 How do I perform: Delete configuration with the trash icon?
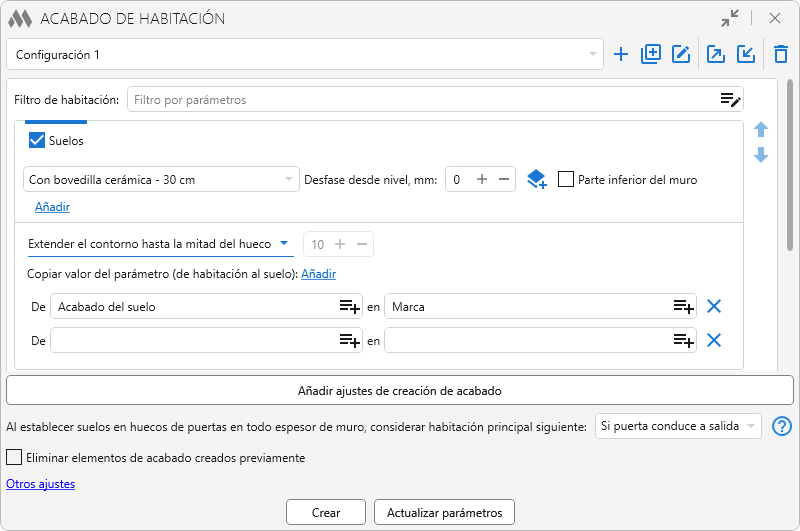pyautogui.click(x=781, y=55)
